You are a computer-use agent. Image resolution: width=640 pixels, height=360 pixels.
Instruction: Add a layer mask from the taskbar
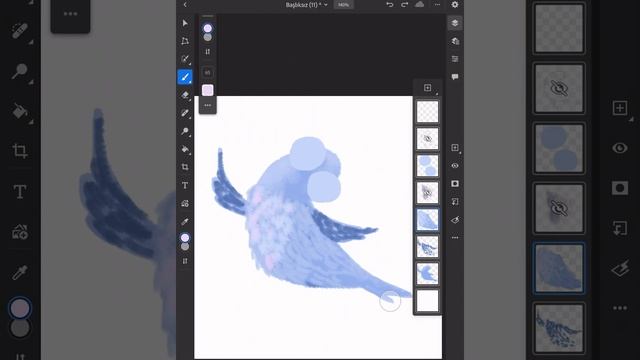(455, 184)
